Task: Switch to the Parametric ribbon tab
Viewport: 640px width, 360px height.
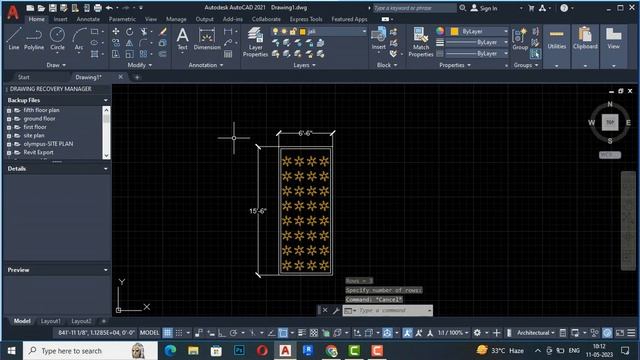Action: (122, 19)
